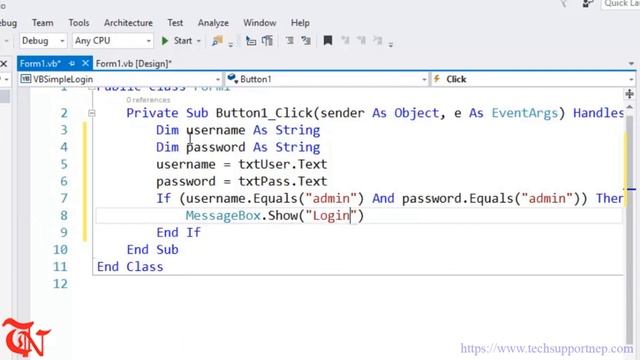The image size is (640, 360).
Task: Open the Window menu
Action: 260,23
